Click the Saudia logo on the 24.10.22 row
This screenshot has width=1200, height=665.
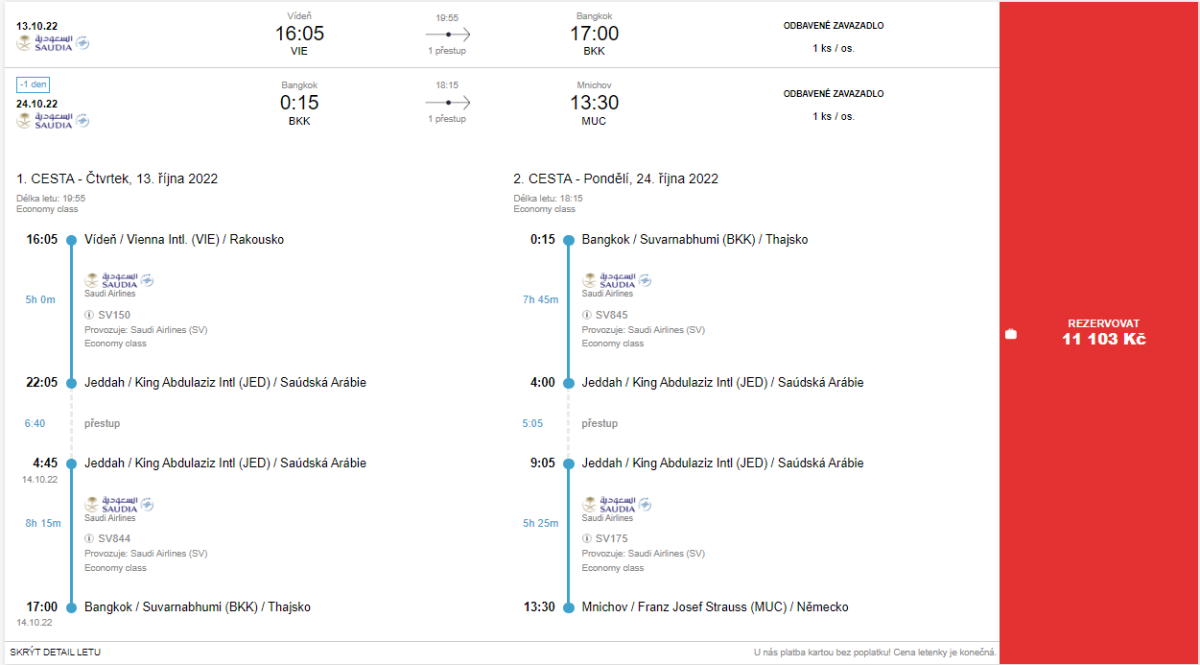click(x=52, y=120)
